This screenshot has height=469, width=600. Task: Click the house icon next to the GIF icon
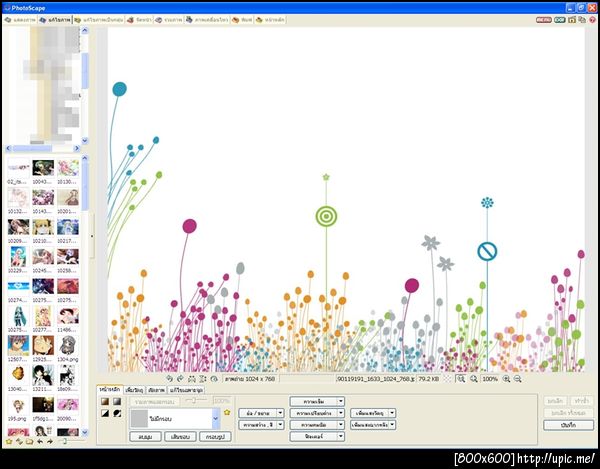point(572,20)
